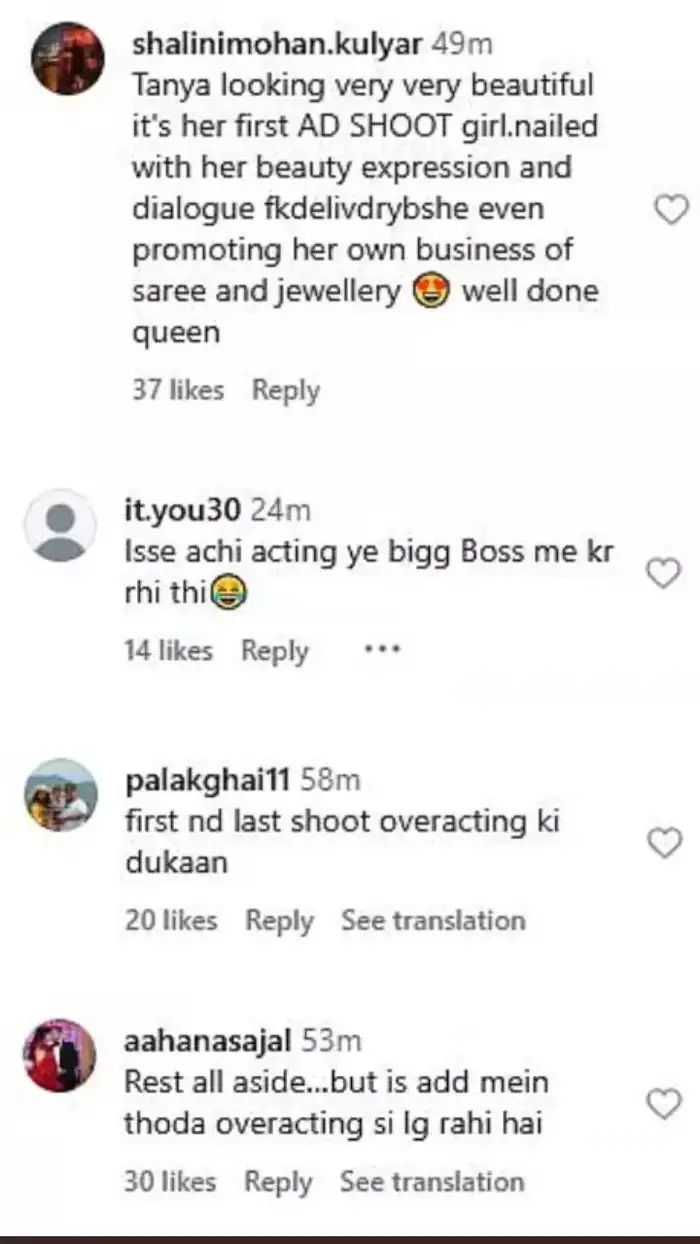The height and width of the screenshot is (1244, 700).
Task: Tap the heart on it.you30's comment
Action: [x=664, y=574]
